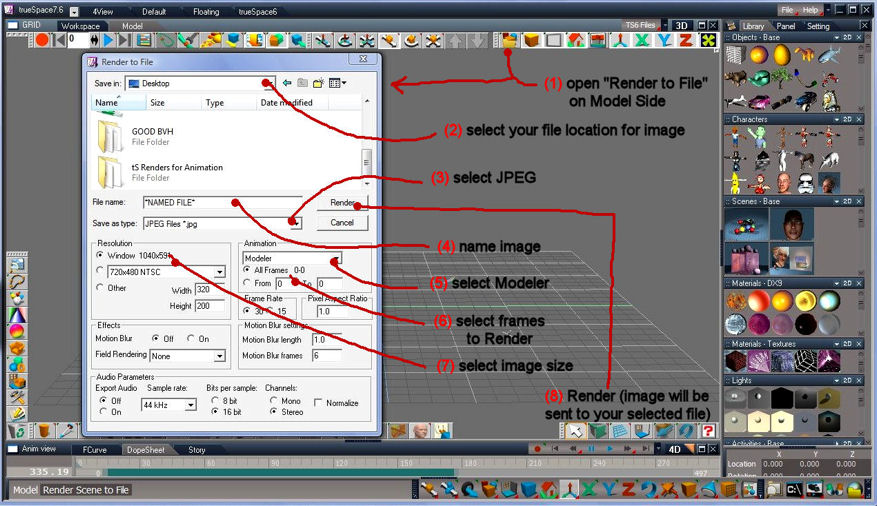Toggle the blue Y axis icon in top toolbar

[x=664, y=40]
